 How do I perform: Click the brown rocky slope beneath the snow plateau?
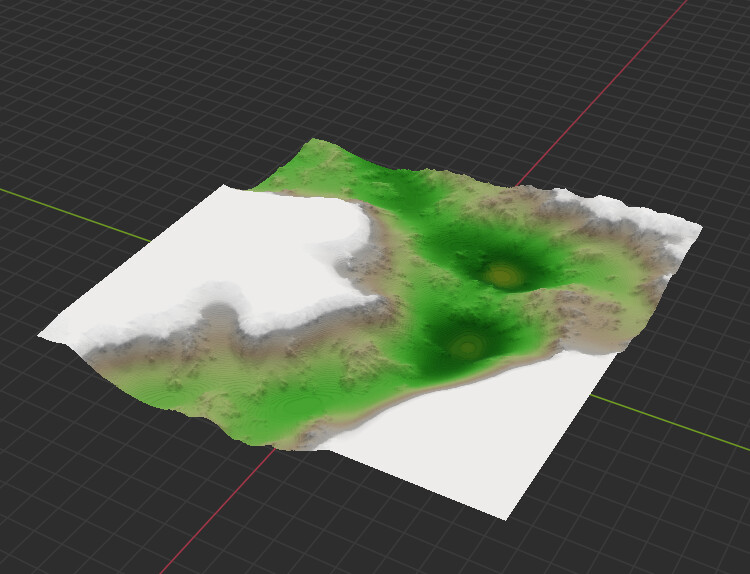pyautogui.click(x=200, y=345)
